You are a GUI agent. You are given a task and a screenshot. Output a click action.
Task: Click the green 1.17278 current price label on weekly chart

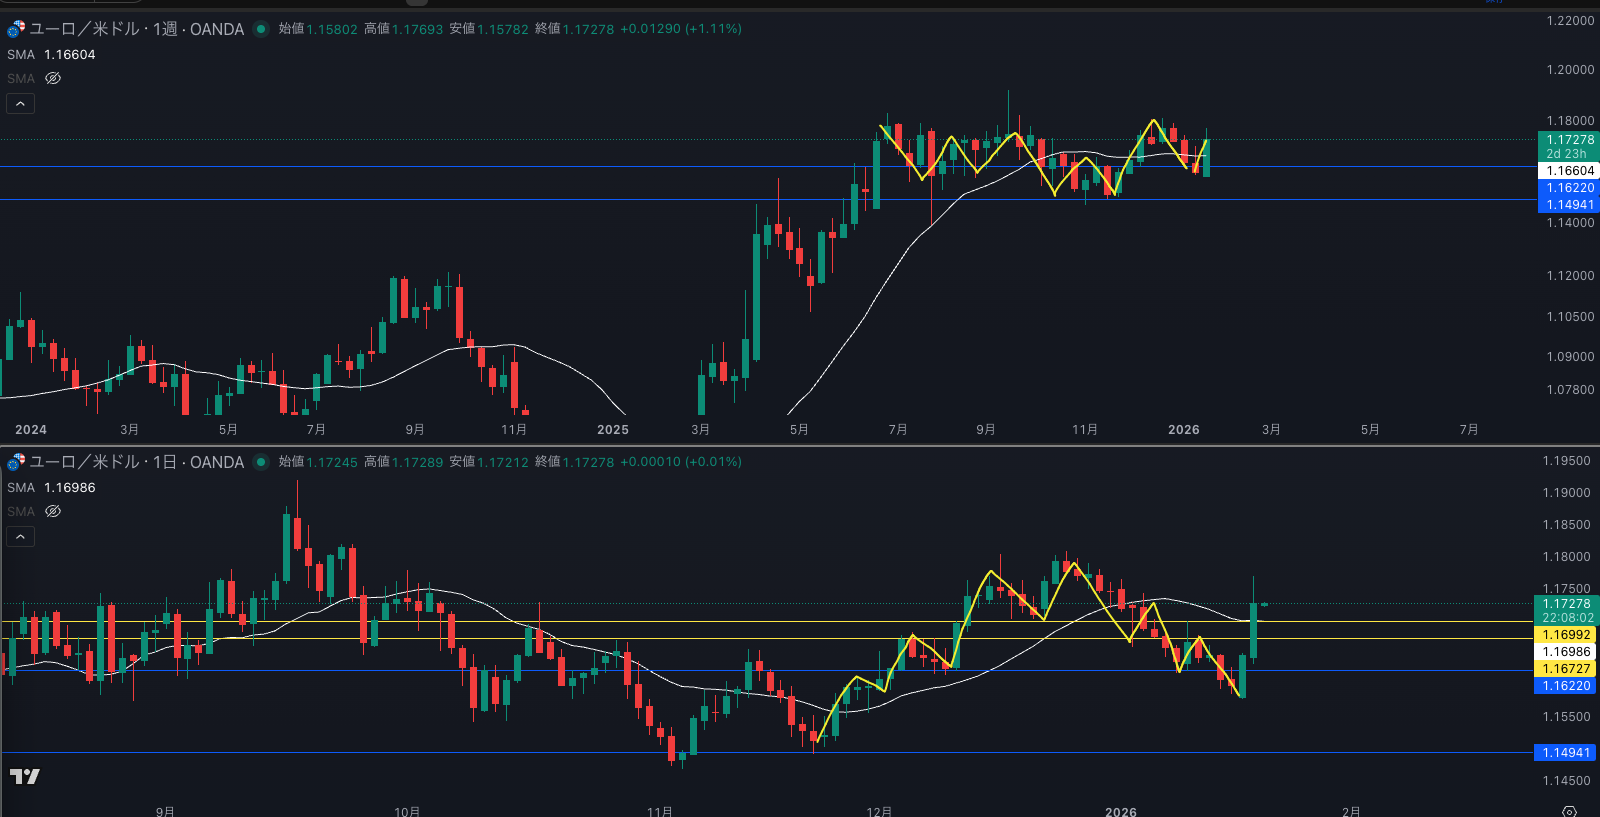click(1568, 140)
